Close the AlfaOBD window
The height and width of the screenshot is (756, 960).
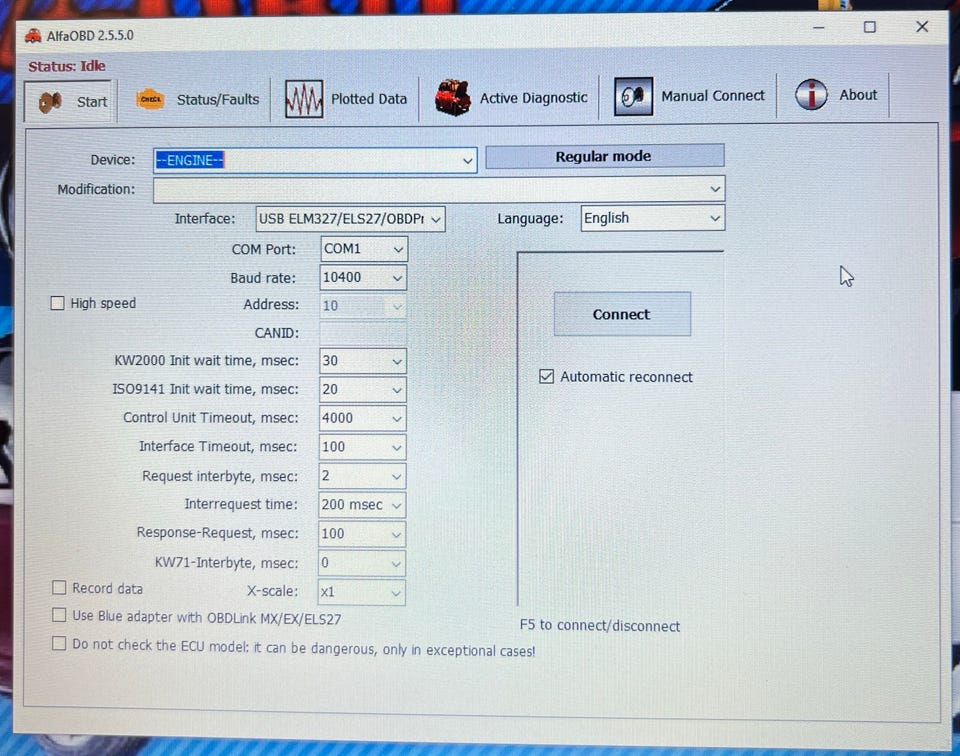click(922, 26)
